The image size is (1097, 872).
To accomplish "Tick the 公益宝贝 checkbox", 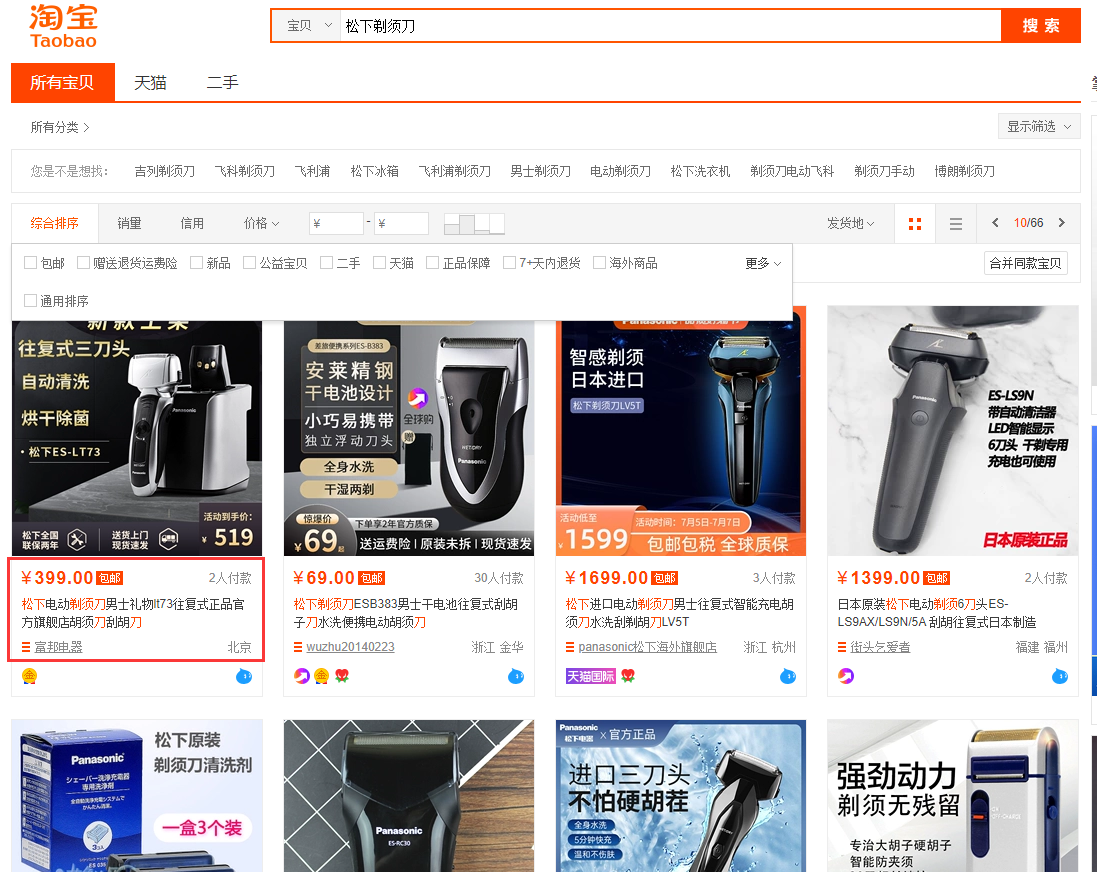I will click(x=249, y=262).
